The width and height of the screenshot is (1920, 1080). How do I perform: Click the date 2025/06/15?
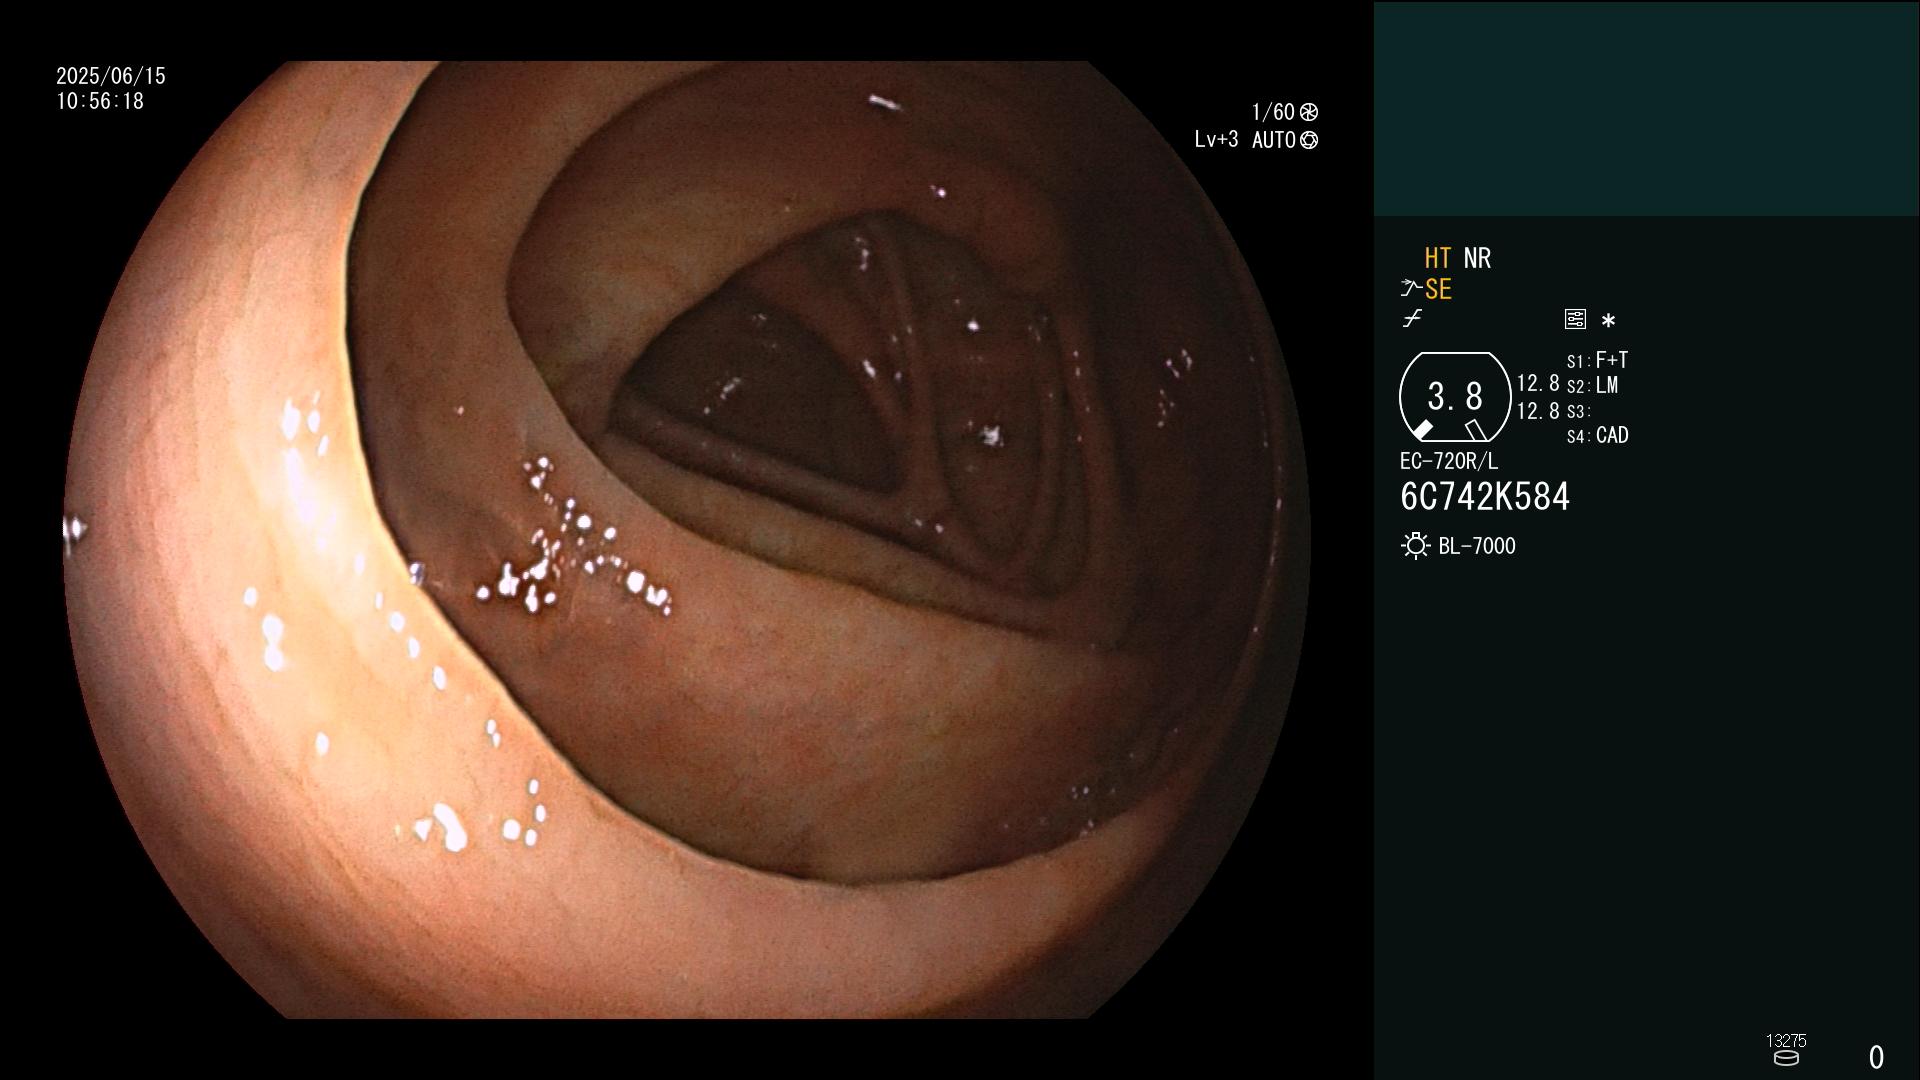tap(111, 76)
